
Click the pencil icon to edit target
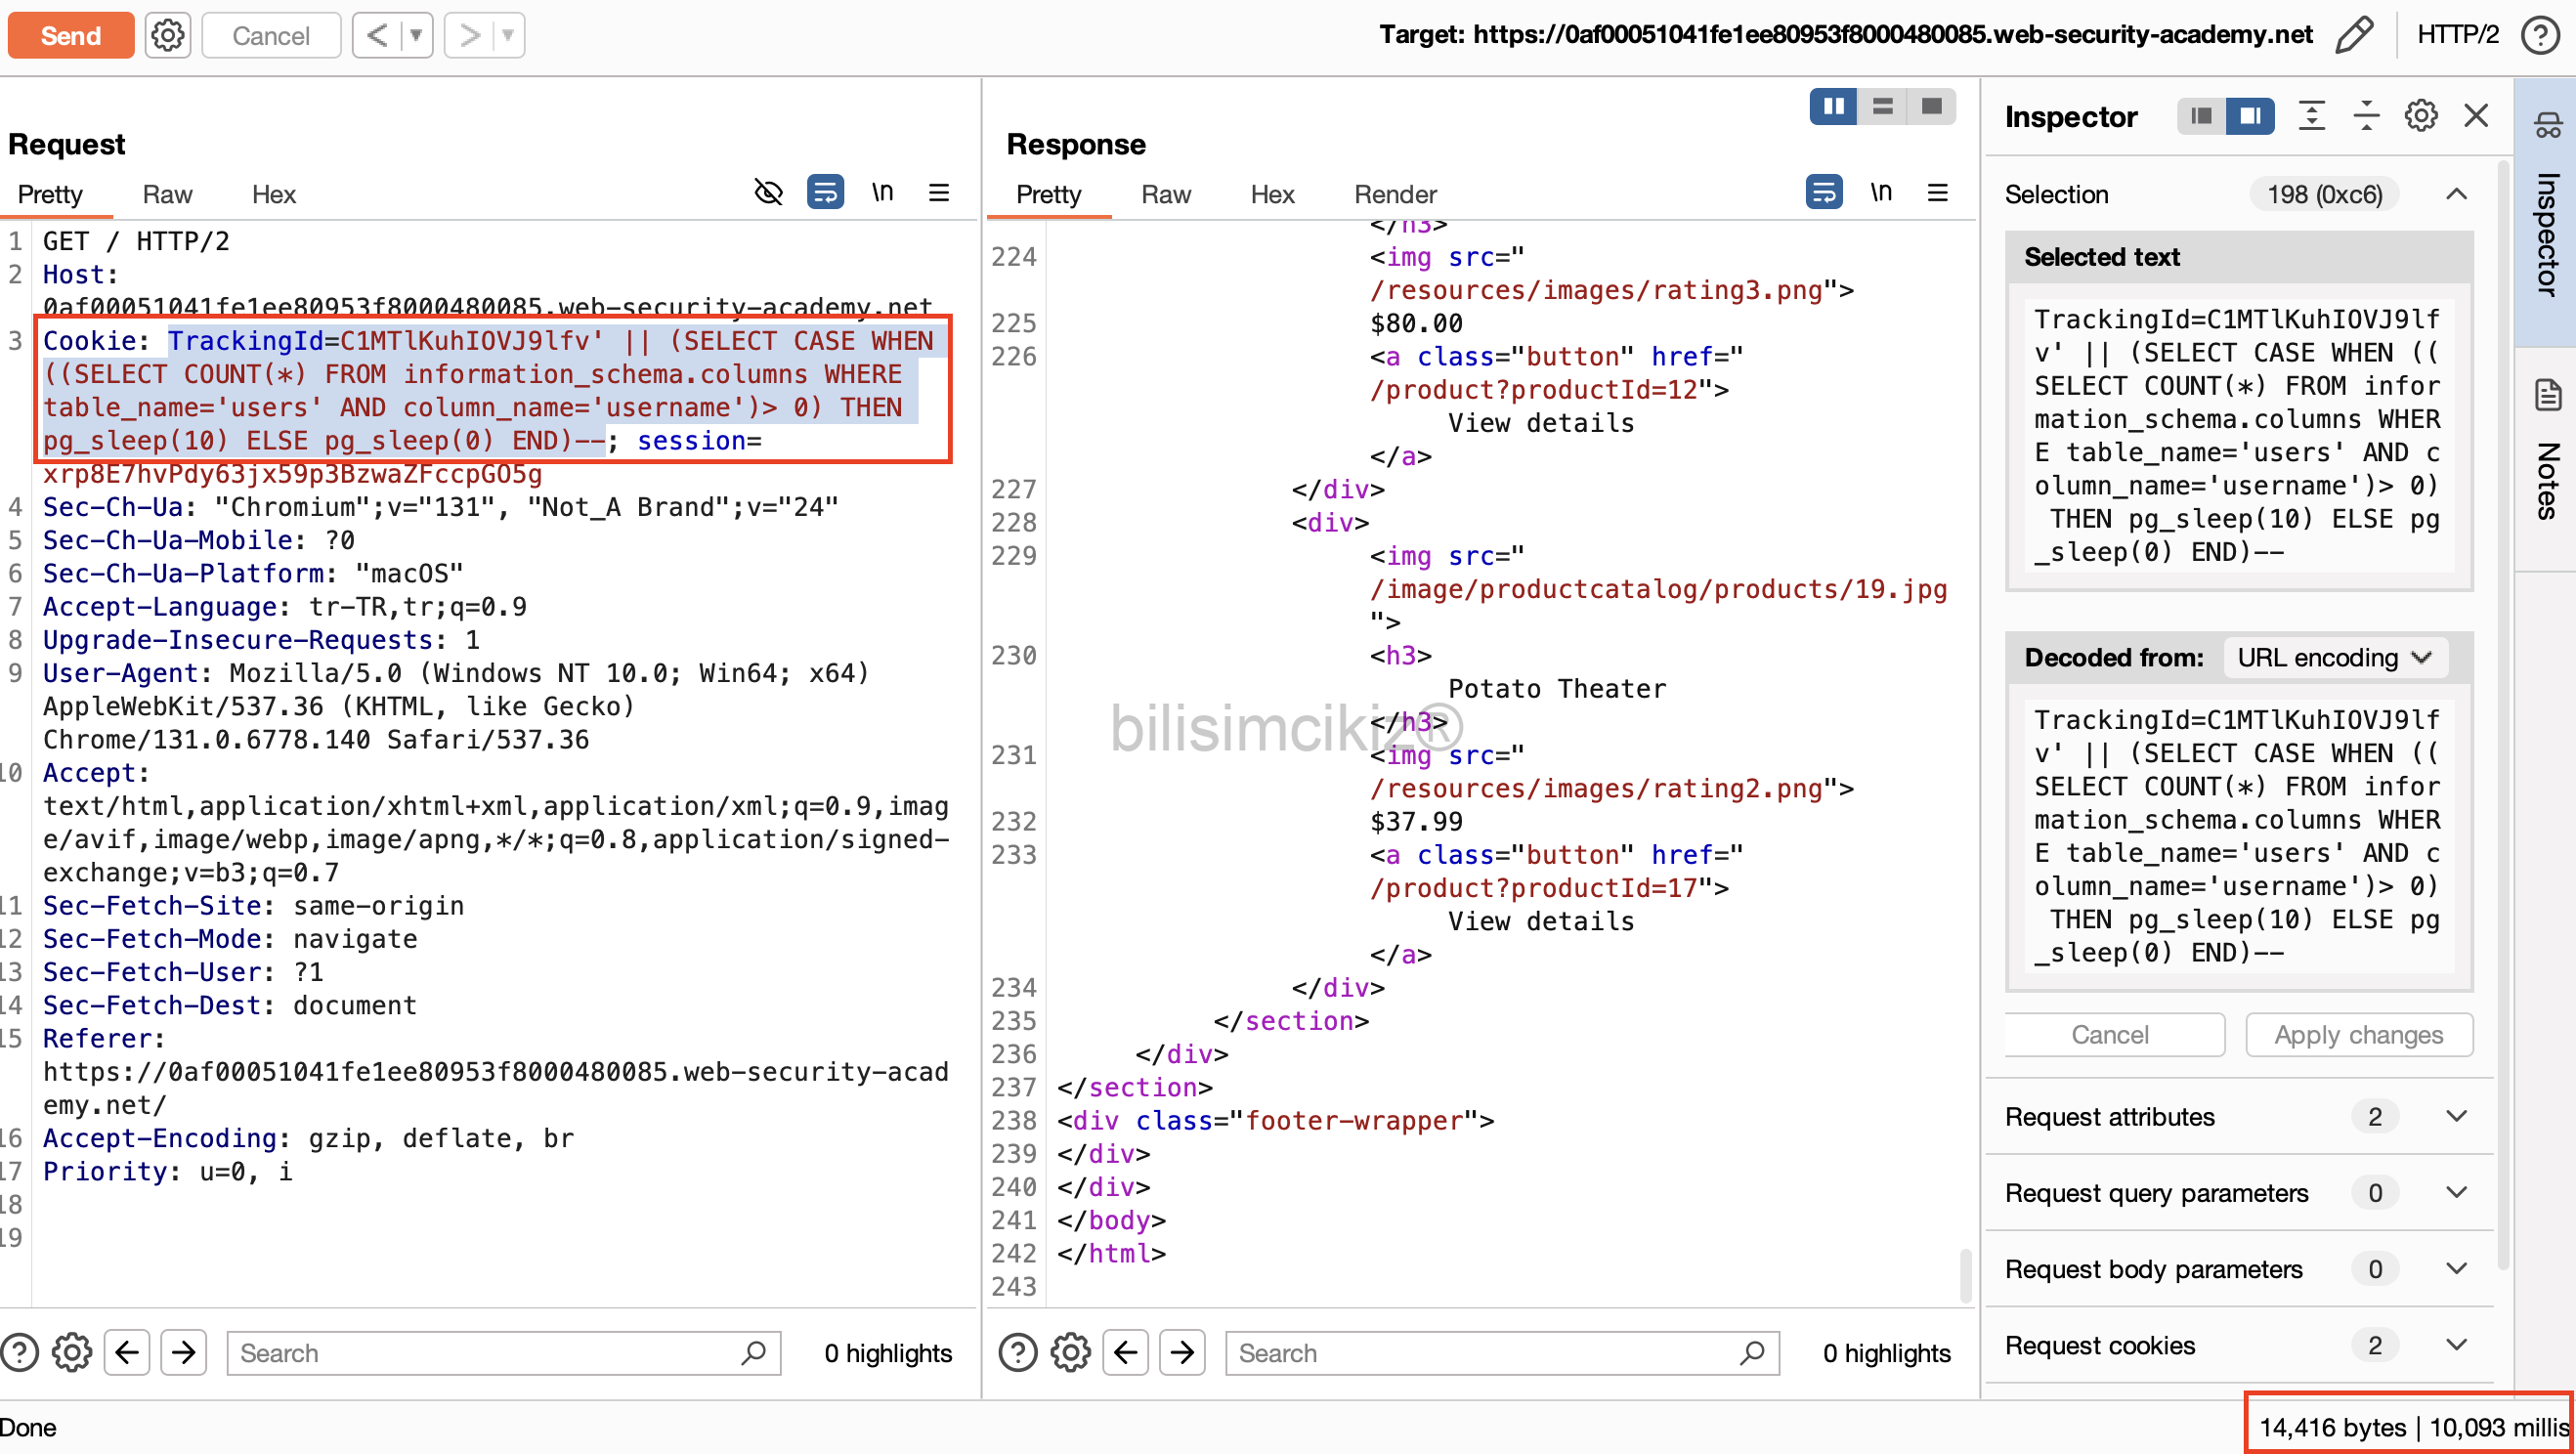pos(2354,35)
